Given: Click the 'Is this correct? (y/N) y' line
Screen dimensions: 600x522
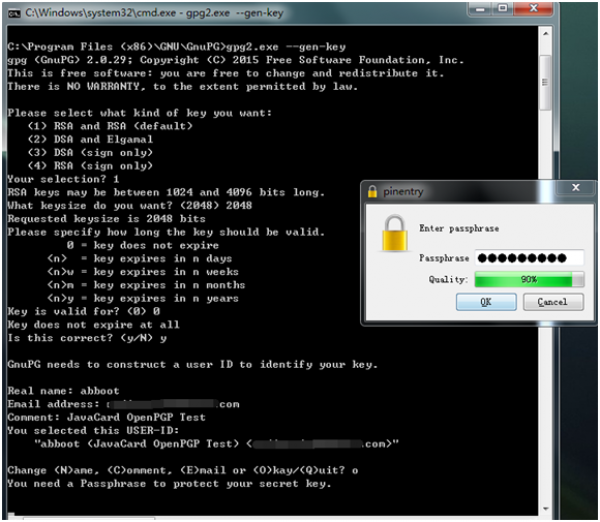Looking at the screenshot, I should (87, 338).
